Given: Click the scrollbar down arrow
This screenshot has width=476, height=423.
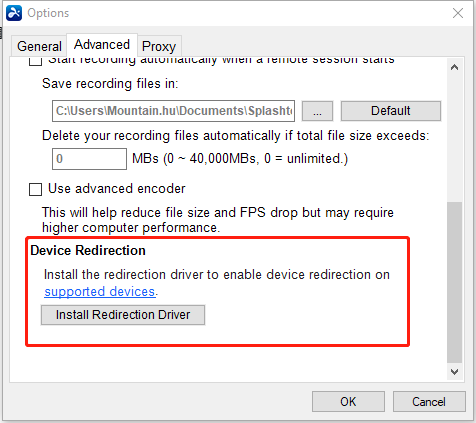Looking at the screenshot, I should point(454,372).
